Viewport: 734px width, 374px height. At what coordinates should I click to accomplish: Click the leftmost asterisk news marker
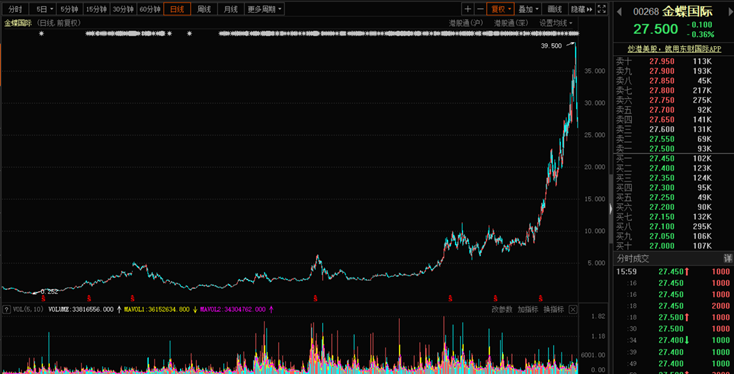click(41, 33)
